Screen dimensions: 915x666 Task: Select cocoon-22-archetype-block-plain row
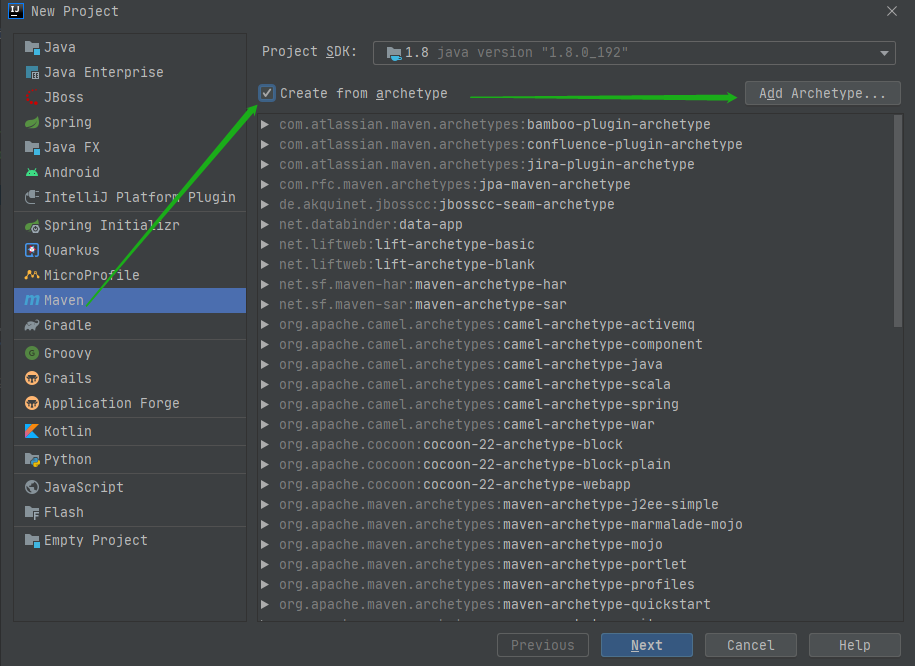(575, 464)
